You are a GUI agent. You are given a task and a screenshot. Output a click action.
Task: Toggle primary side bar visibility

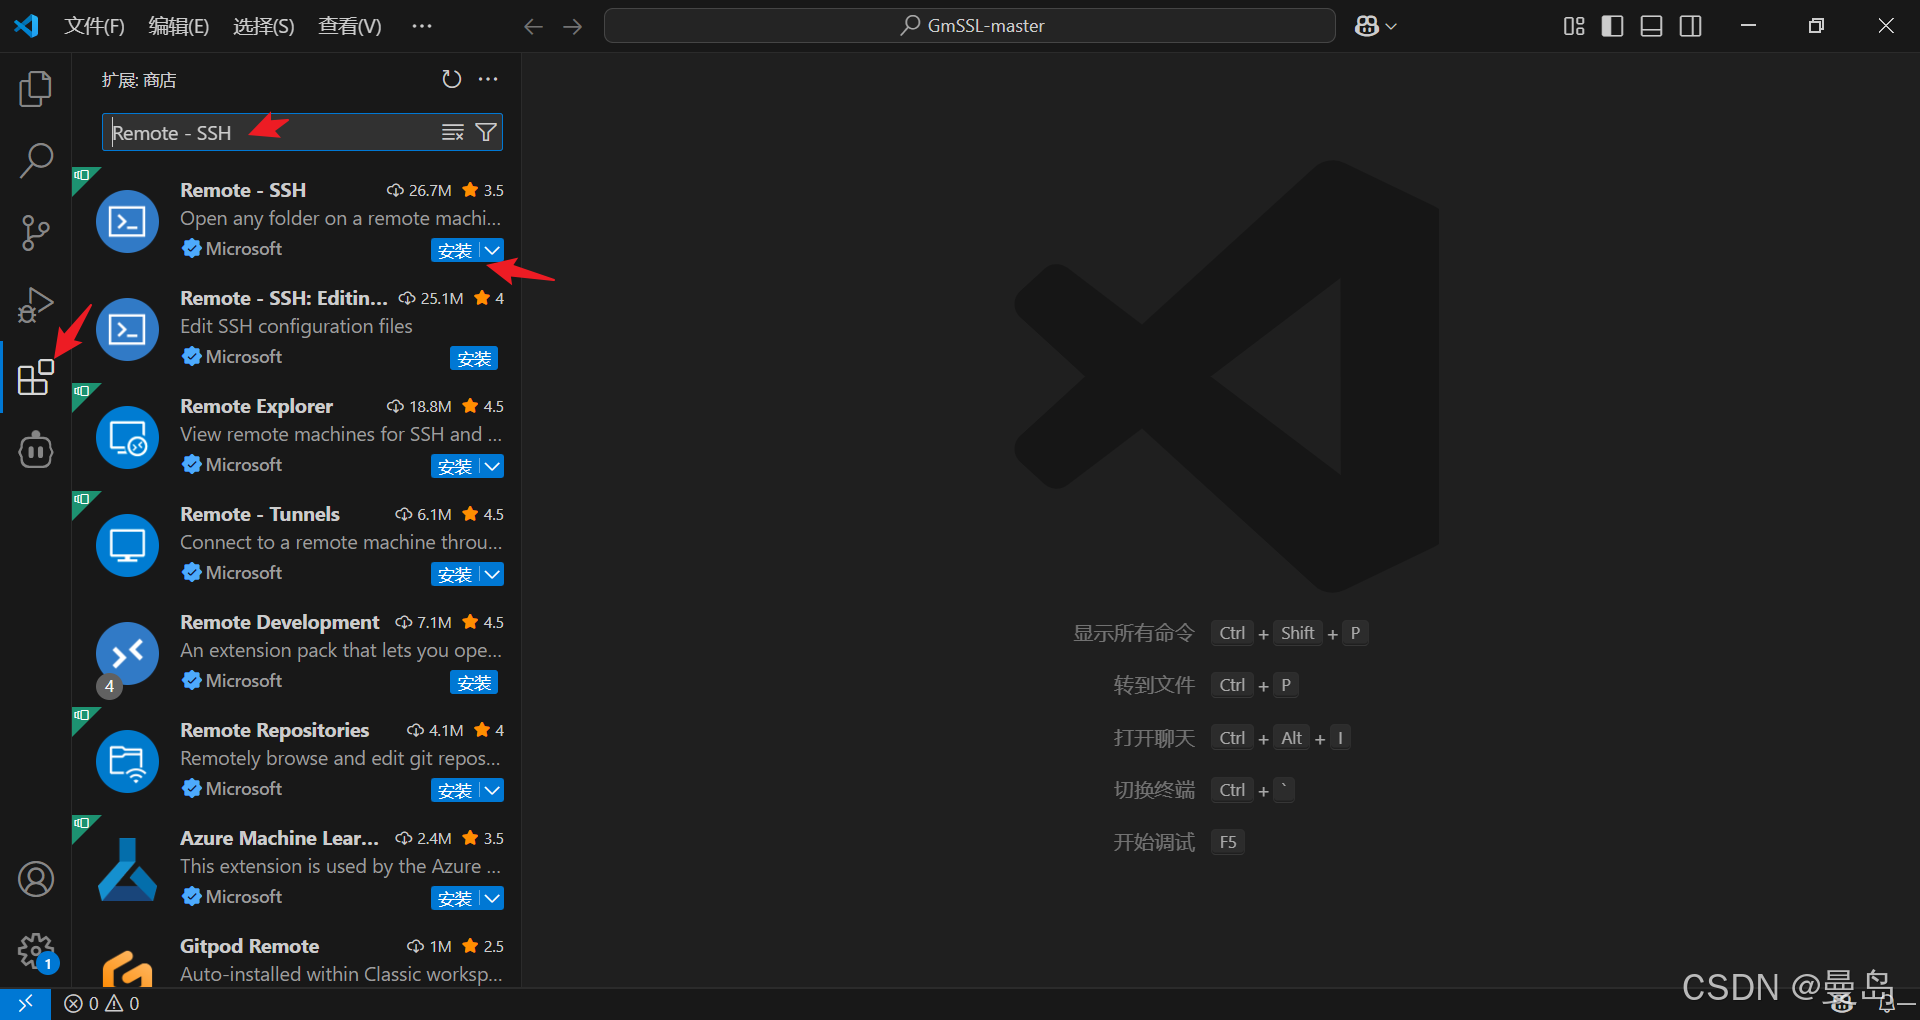[1612, 27]
